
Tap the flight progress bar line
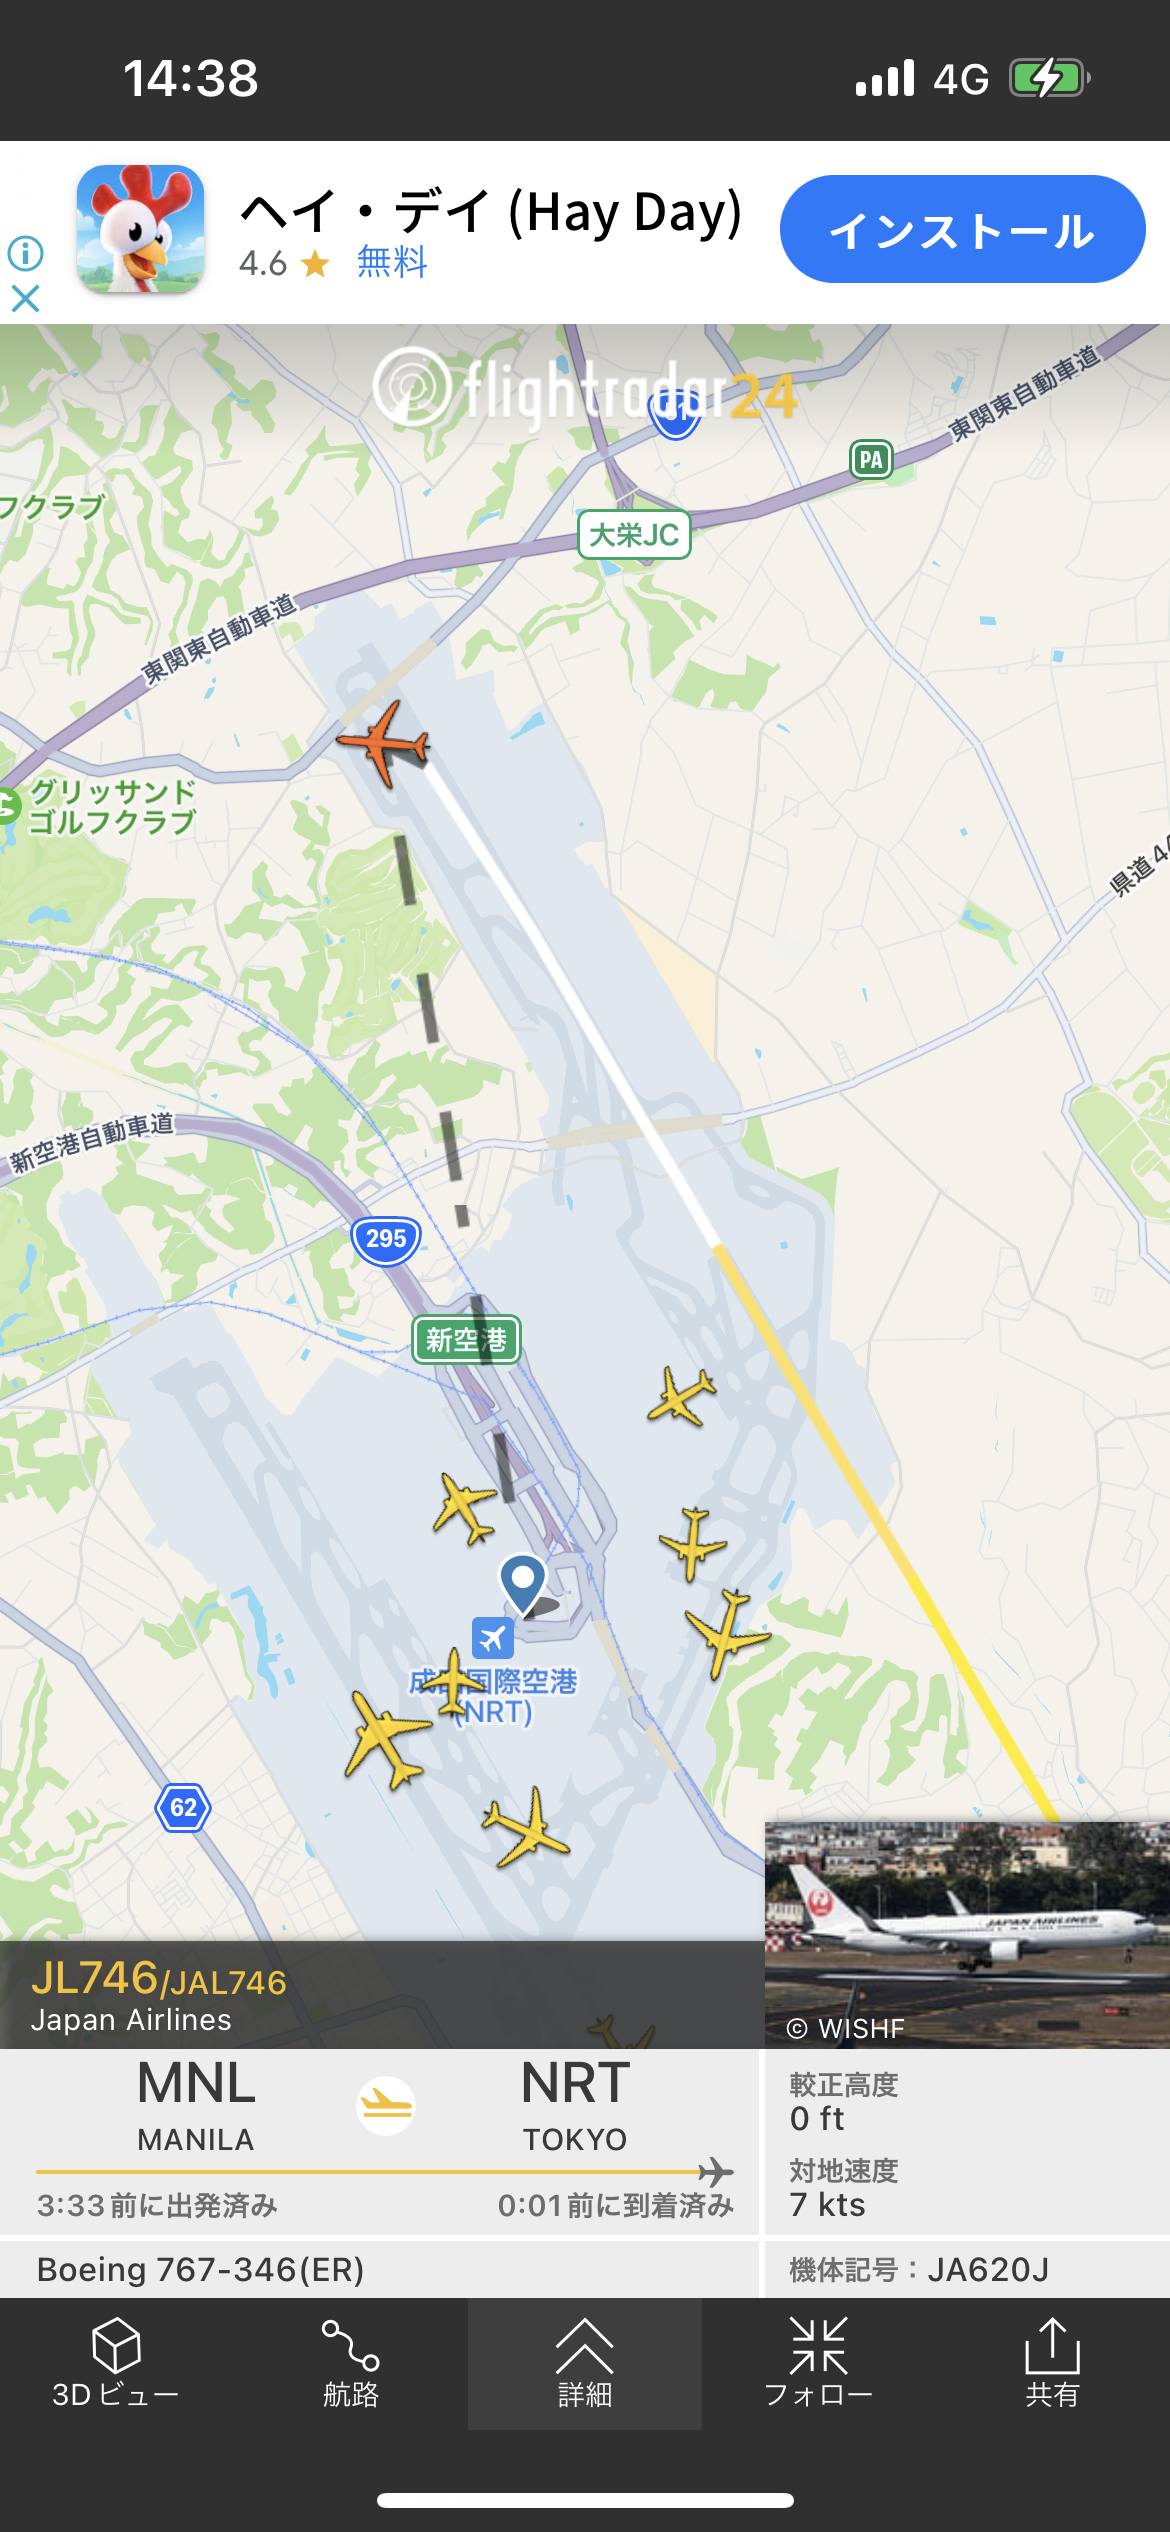click(384, 2172)
